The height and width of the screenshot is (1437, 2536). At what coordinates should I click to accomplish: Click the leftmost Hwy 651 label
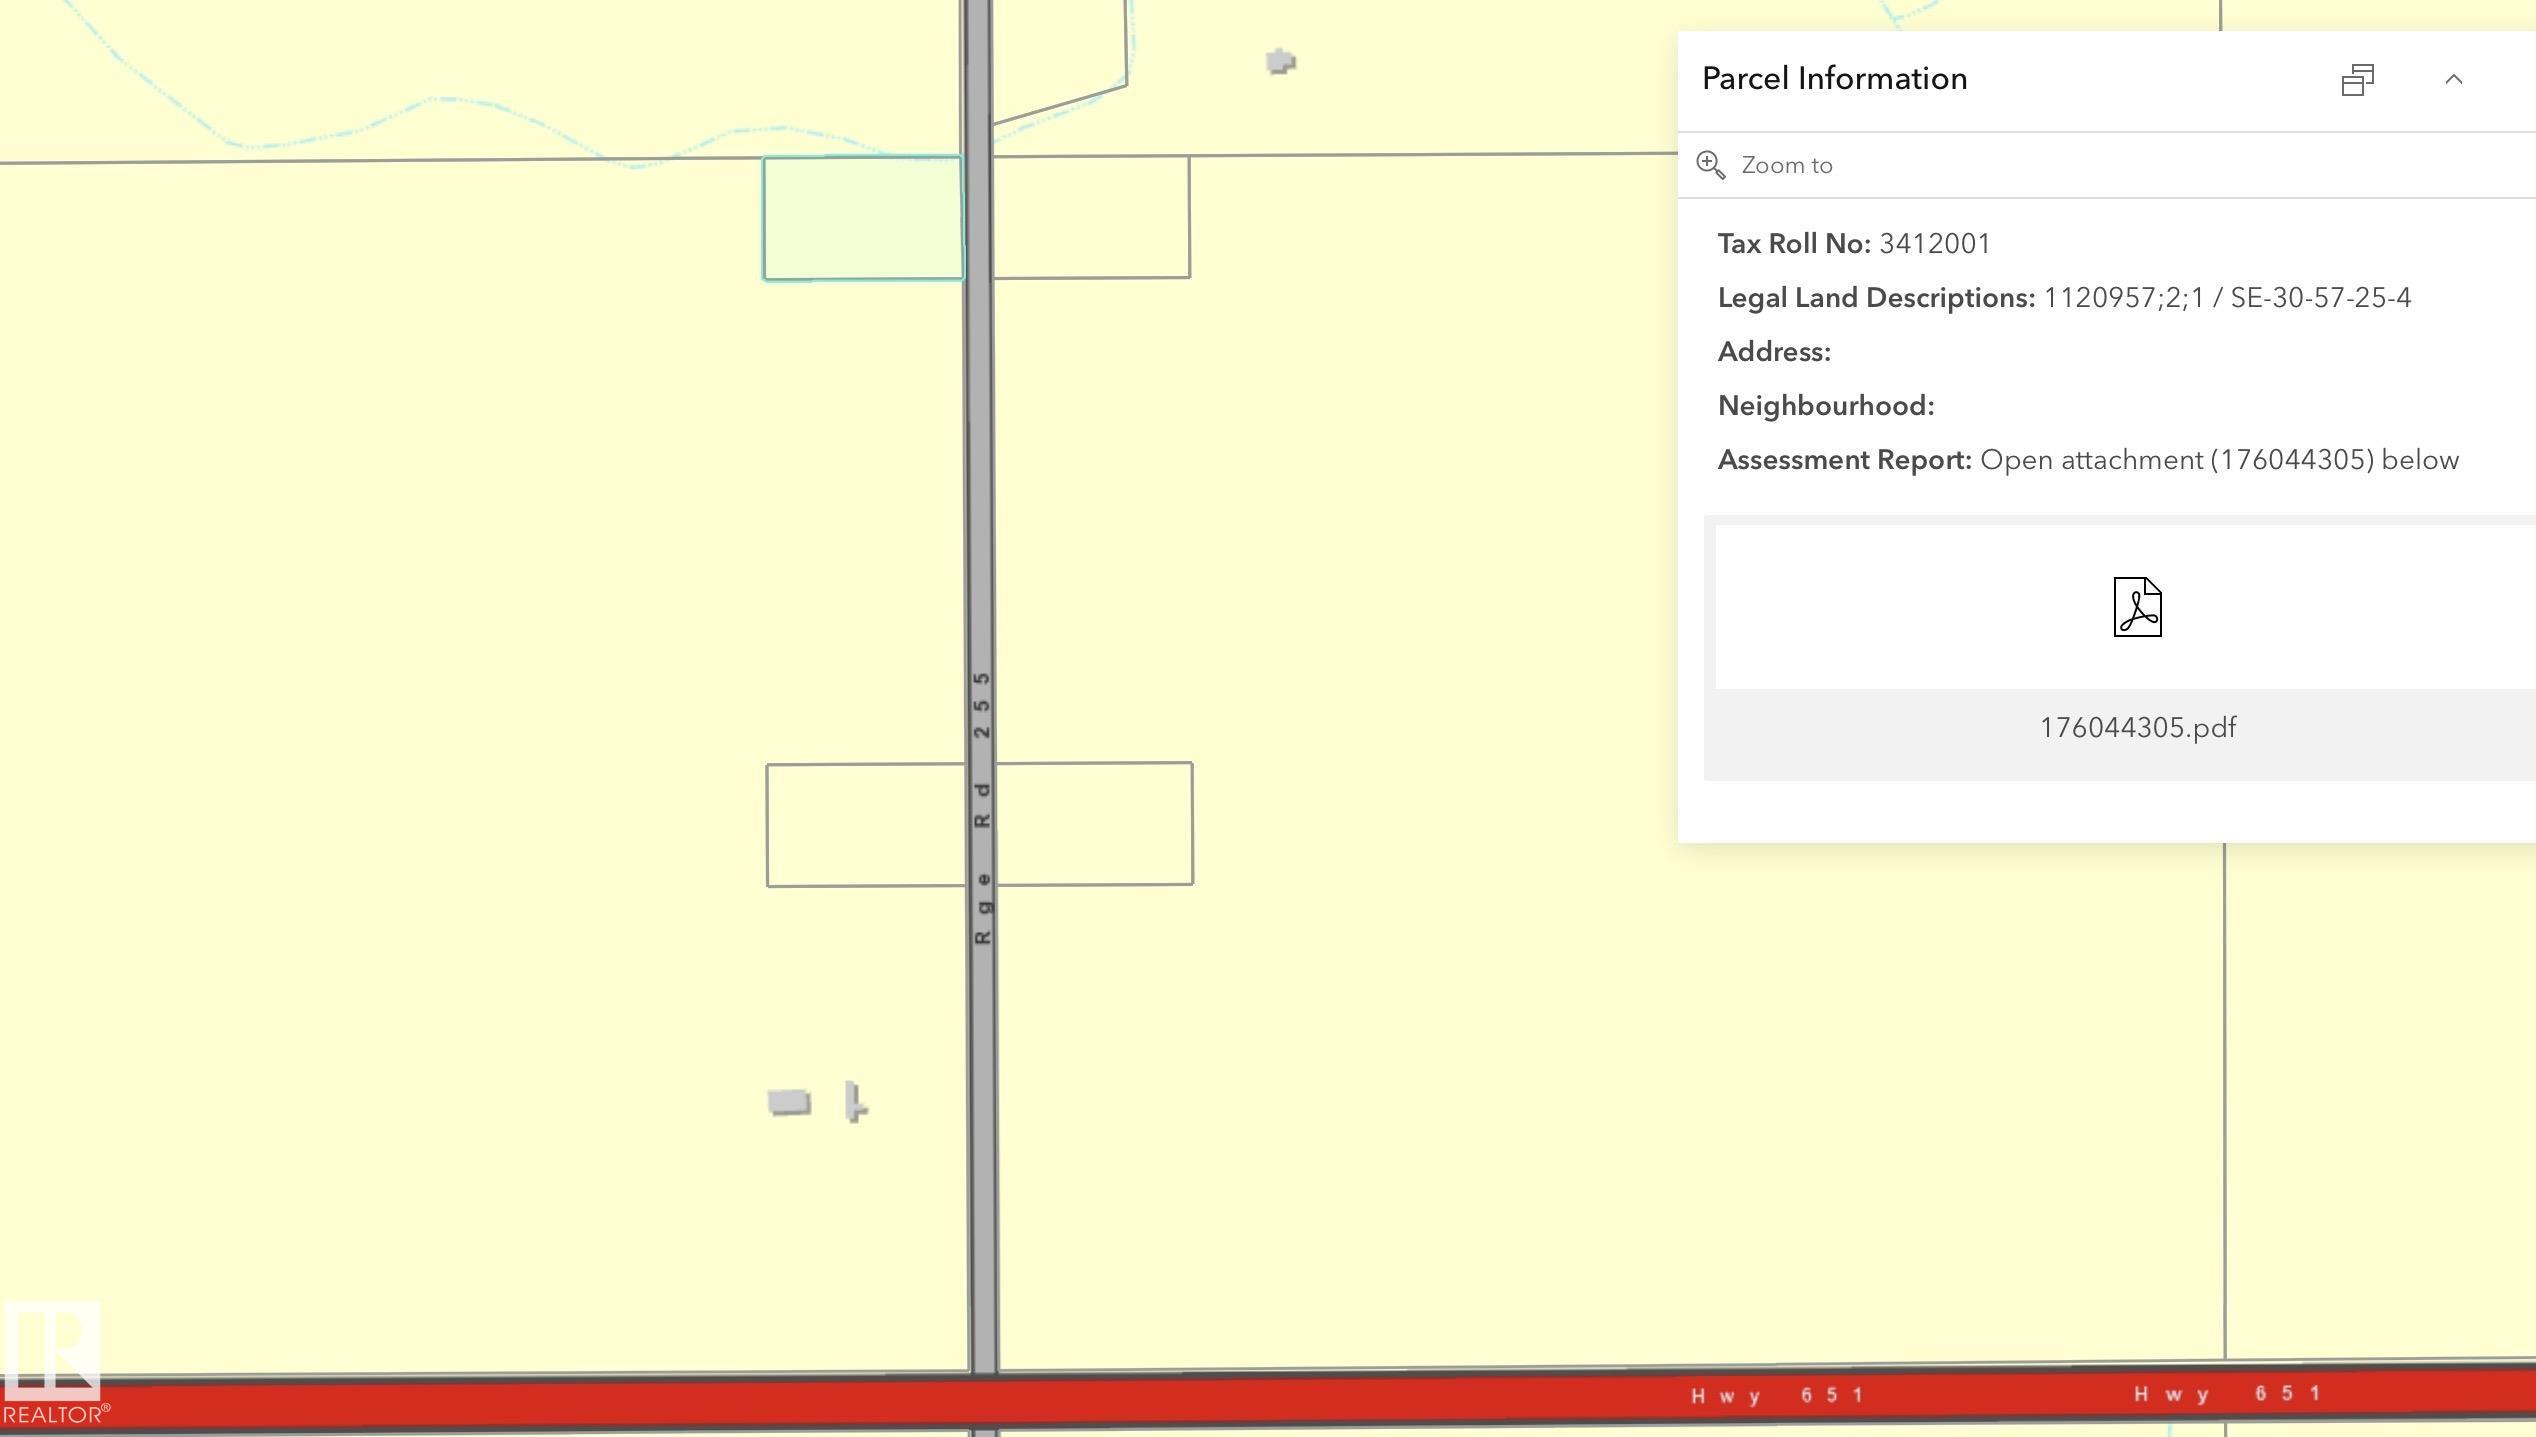(x=1777, y=1395)
